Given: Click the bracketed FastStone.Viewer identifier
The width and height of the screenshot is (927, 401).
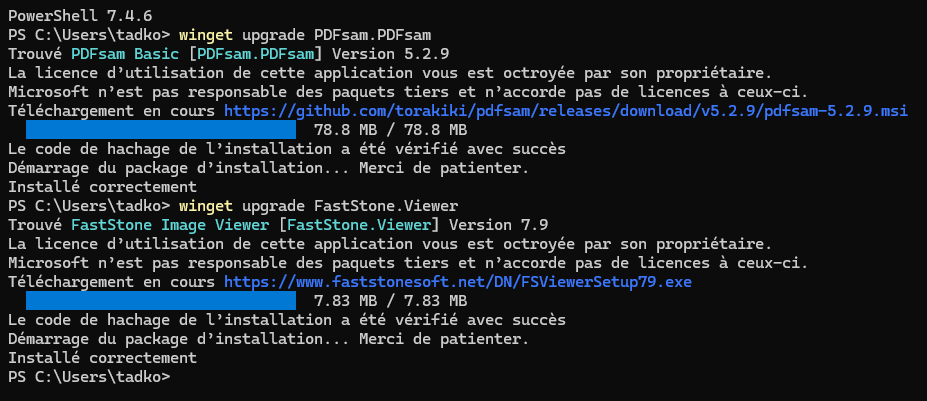Looking at the screenshot, I should click(359, 225).
